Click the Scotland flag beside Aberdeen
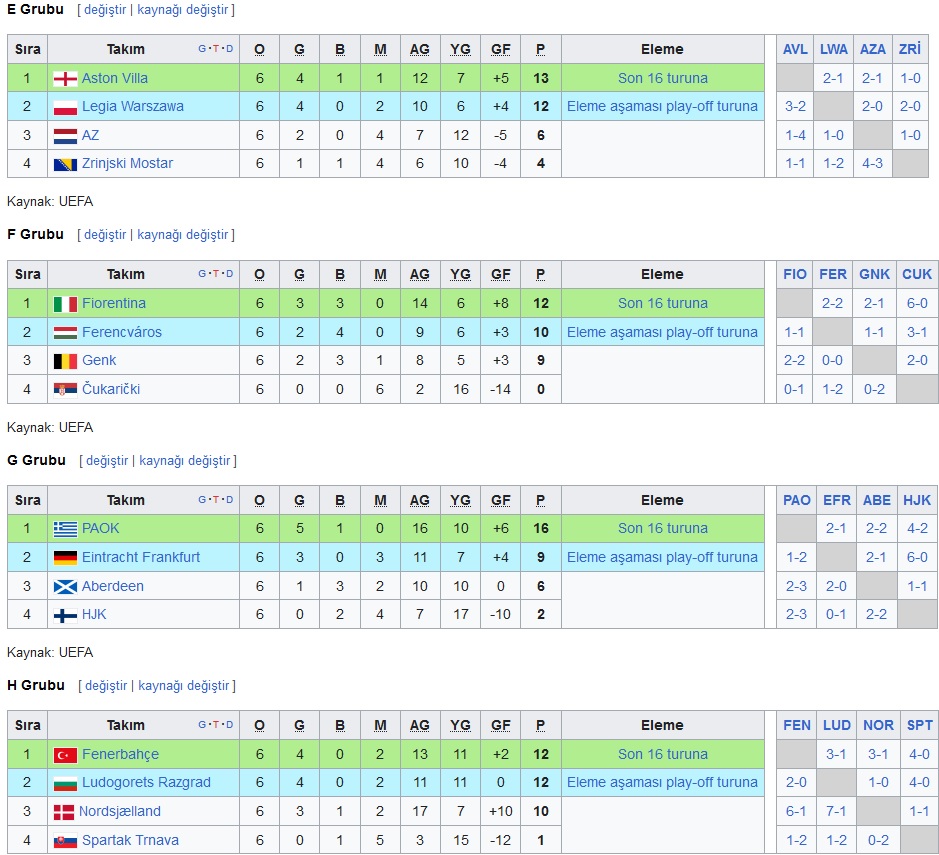 coord(65,587)
